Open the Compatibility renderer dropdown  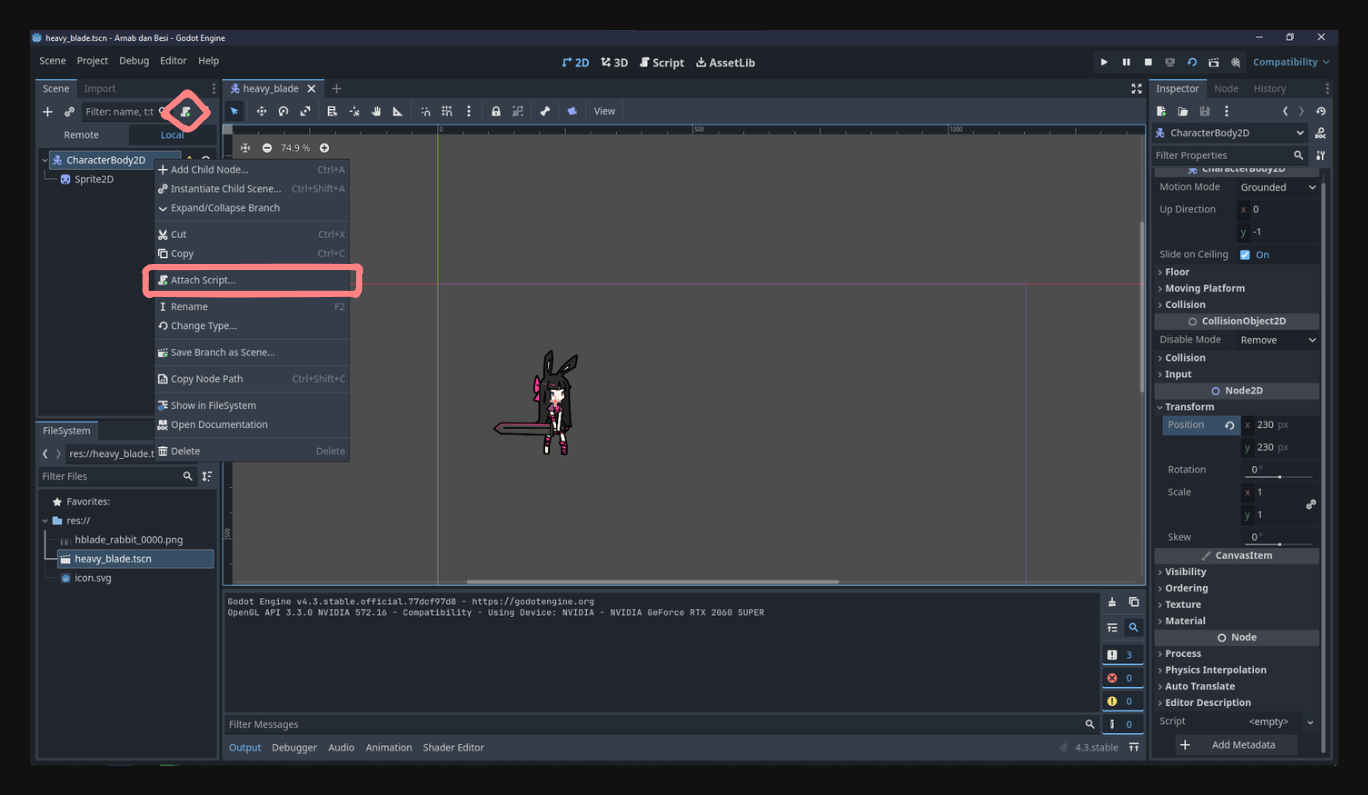click(1291, 62)
